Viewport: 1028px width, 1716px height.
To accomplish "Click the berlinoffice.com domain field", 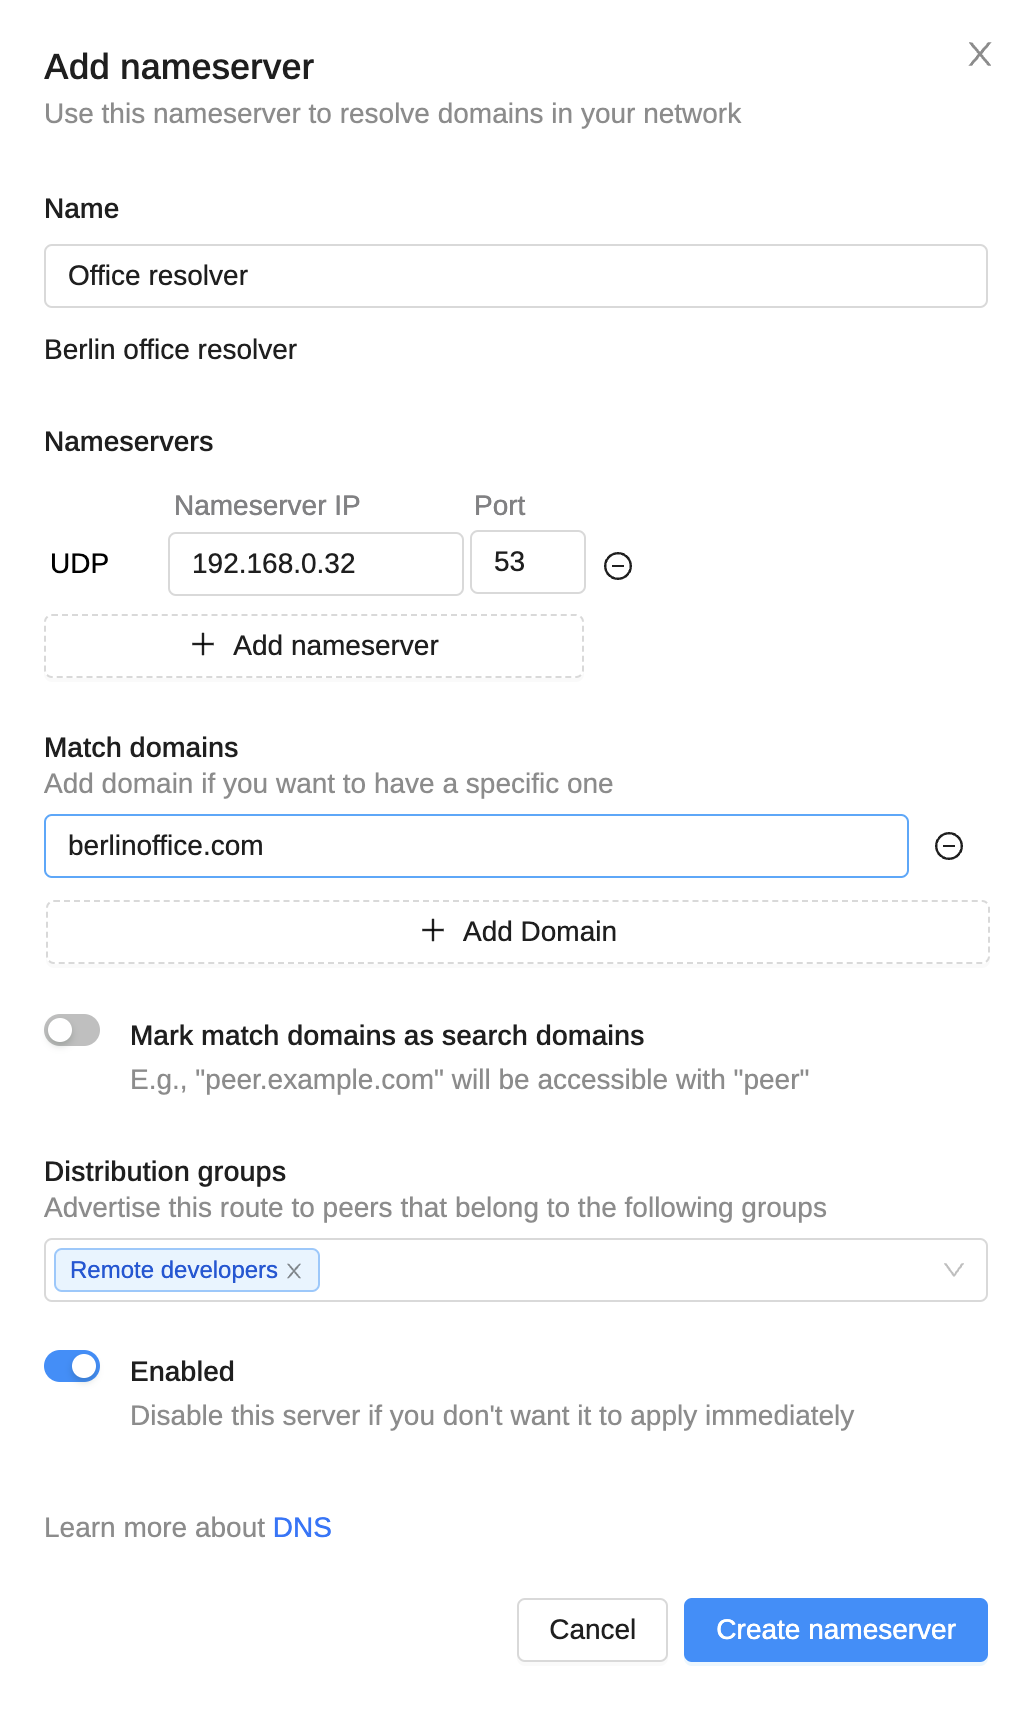I will (x=476, y=846).
